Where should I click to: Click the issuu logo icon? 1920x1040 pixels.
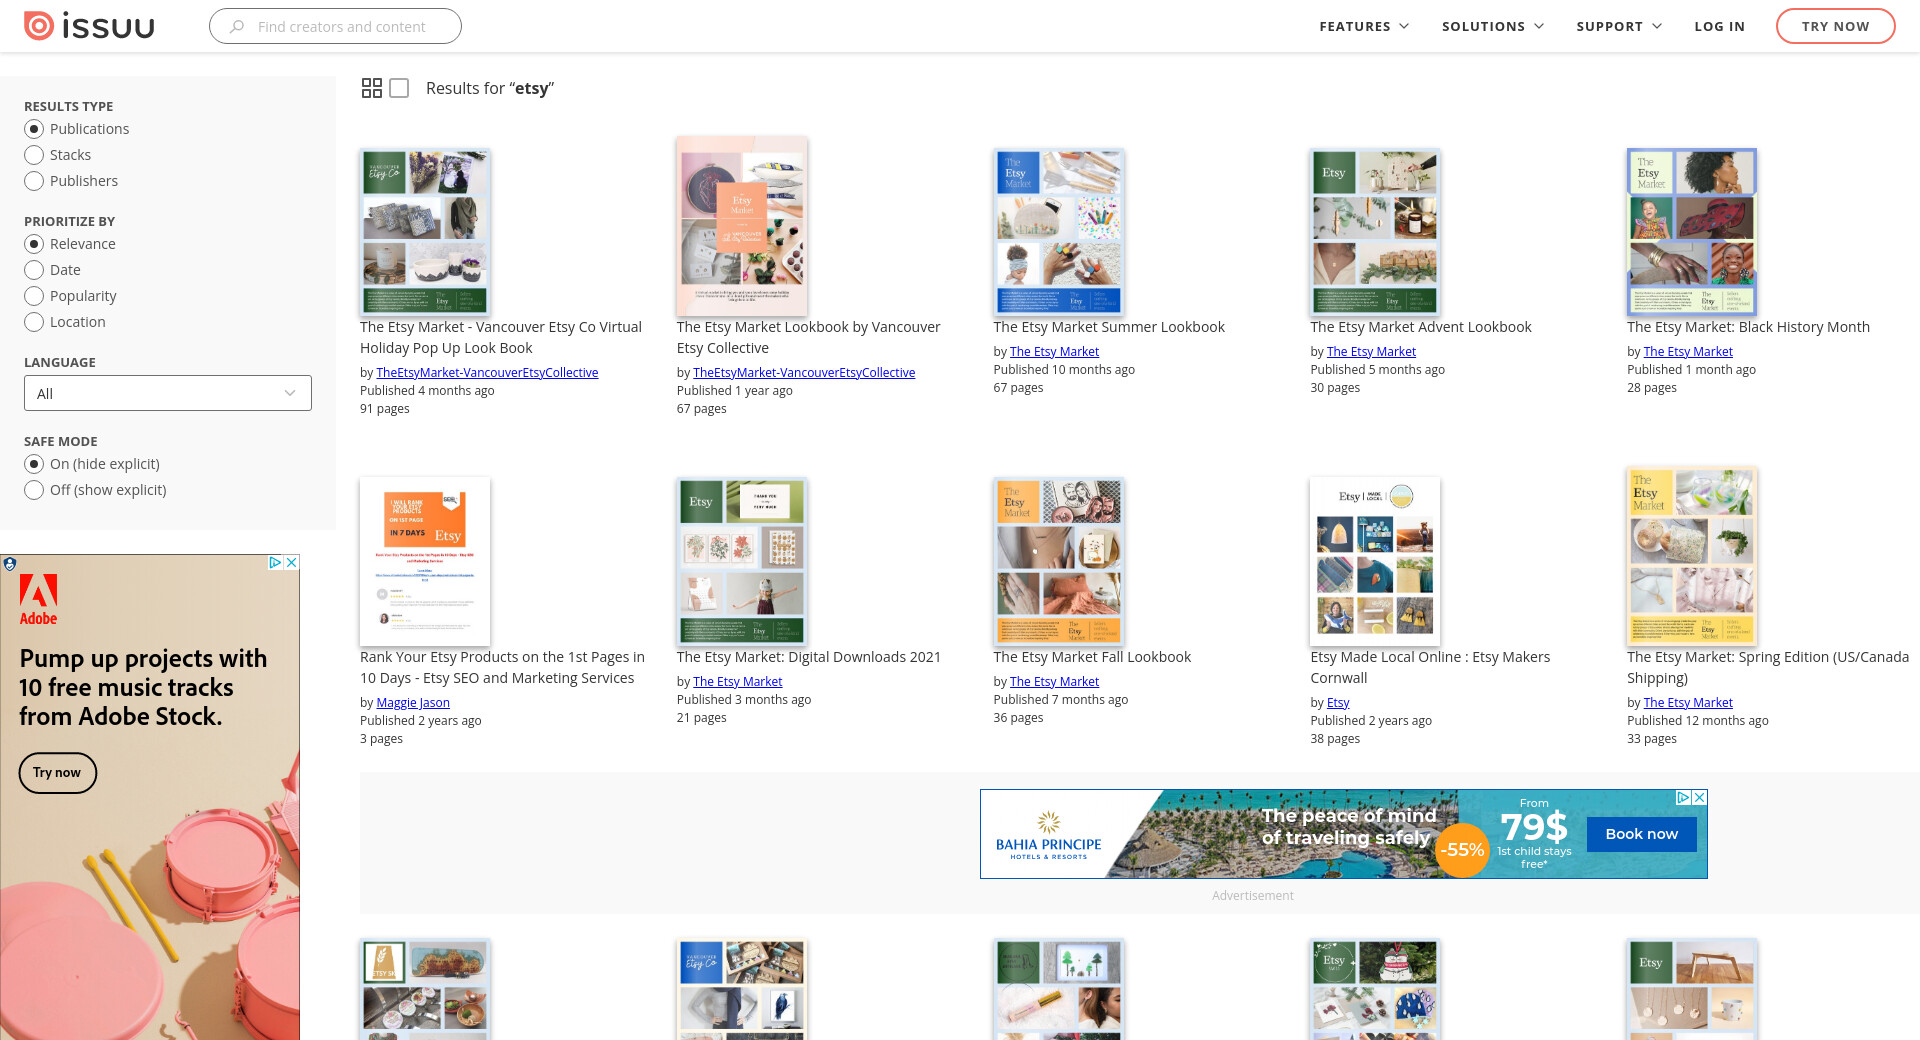point(39,26)
